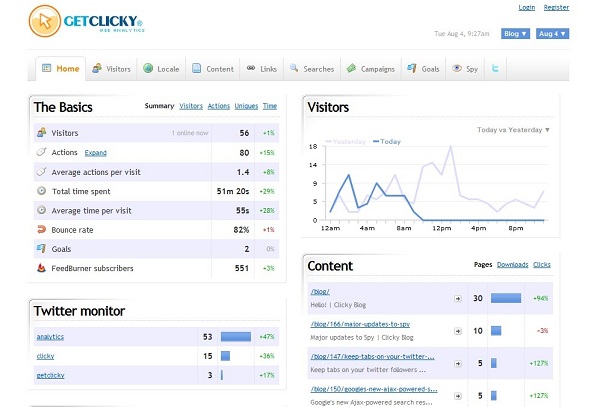Open the Content tab
Screen dimensions: 600x407
tap(213, 69)
